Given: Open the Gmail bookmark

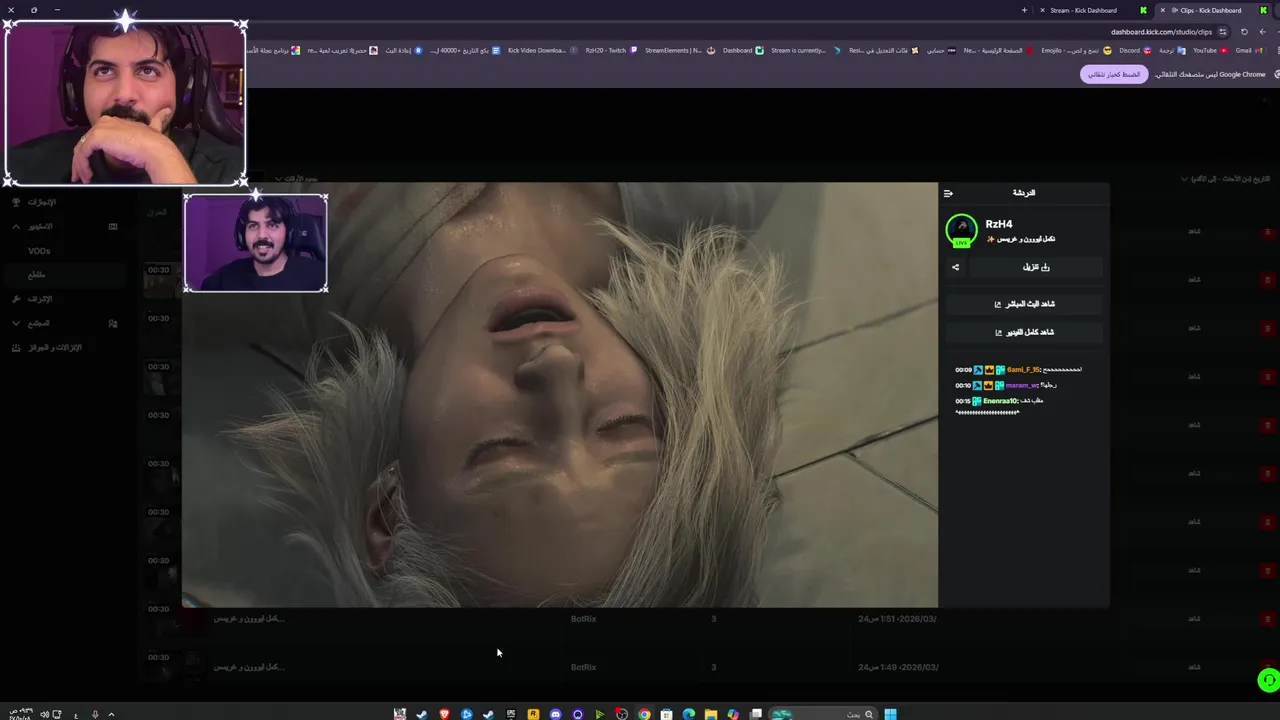Looking at the screenshot, I should tap(1248, 50).
